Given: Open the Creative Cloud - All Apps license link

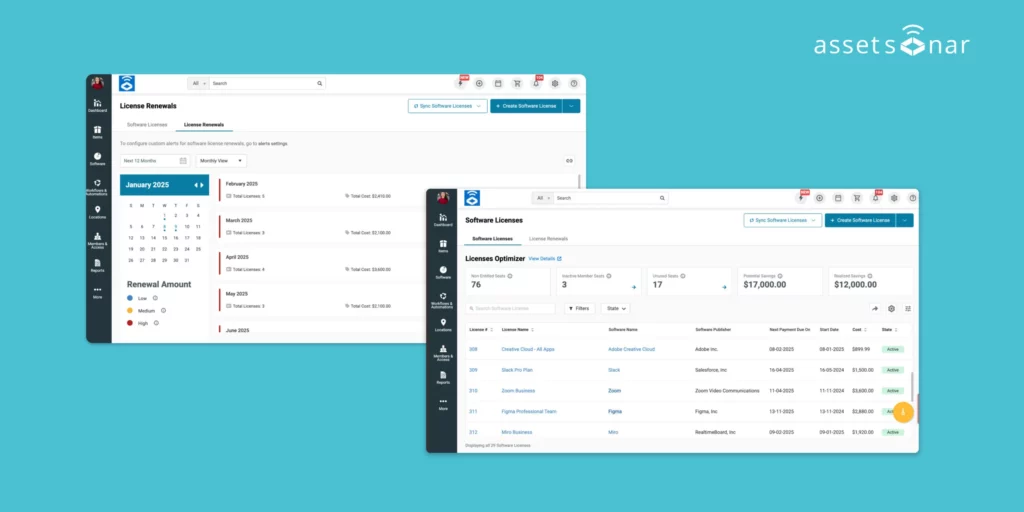Looking at the screenshot, I should tap(526, 349).
